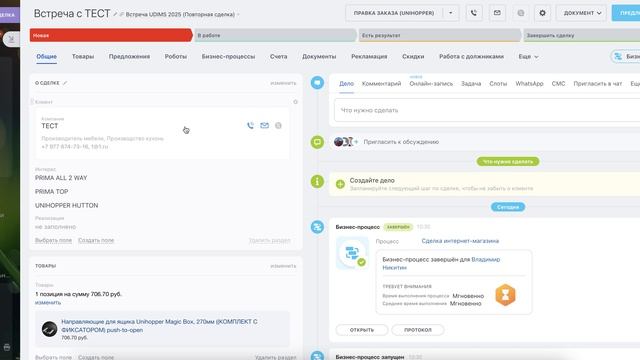The height and width of the screenshot is (360, 640).
Task: Select the СМС timeline tab
Action: (558, 84)
